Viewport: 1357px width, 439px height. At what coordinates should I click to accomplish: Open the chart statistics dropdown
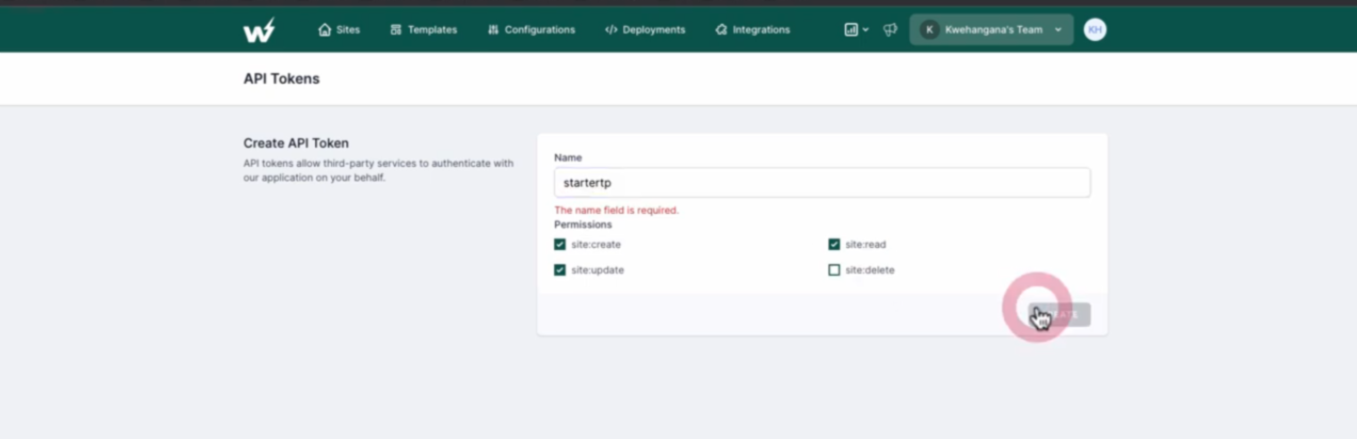point(856,30)
